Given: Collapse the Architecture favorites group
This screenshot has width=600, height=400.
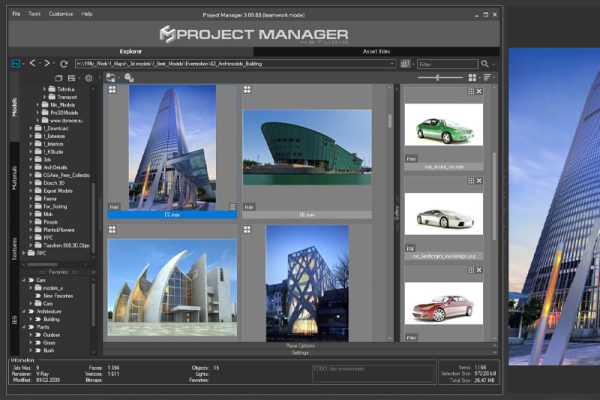Looking at the screenshot, I should click(24, 312).
